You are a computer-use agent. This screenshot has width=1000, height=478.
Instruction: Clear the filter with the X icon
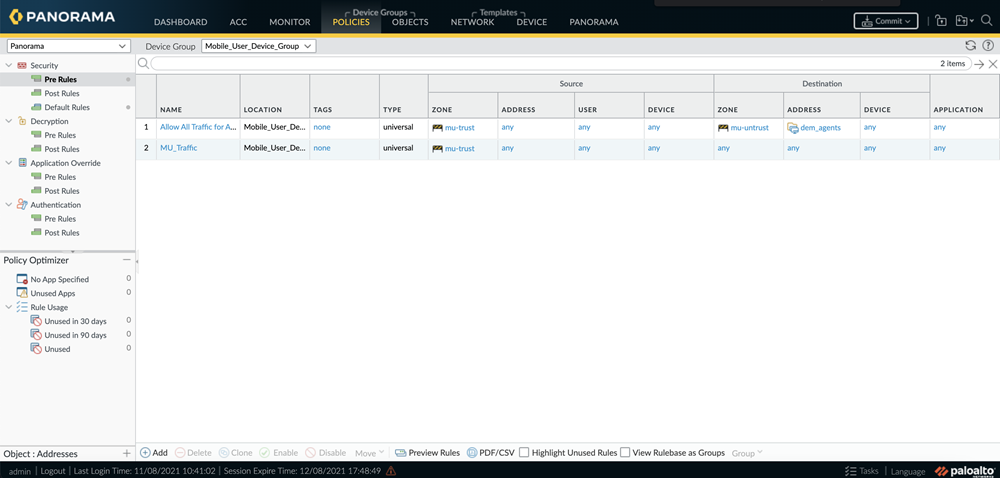[993, 64]
